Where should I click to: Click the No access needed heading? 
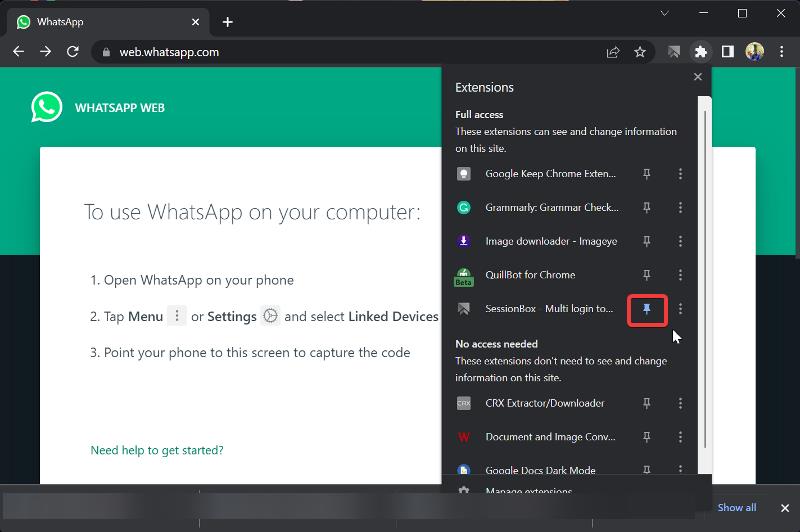496,344
